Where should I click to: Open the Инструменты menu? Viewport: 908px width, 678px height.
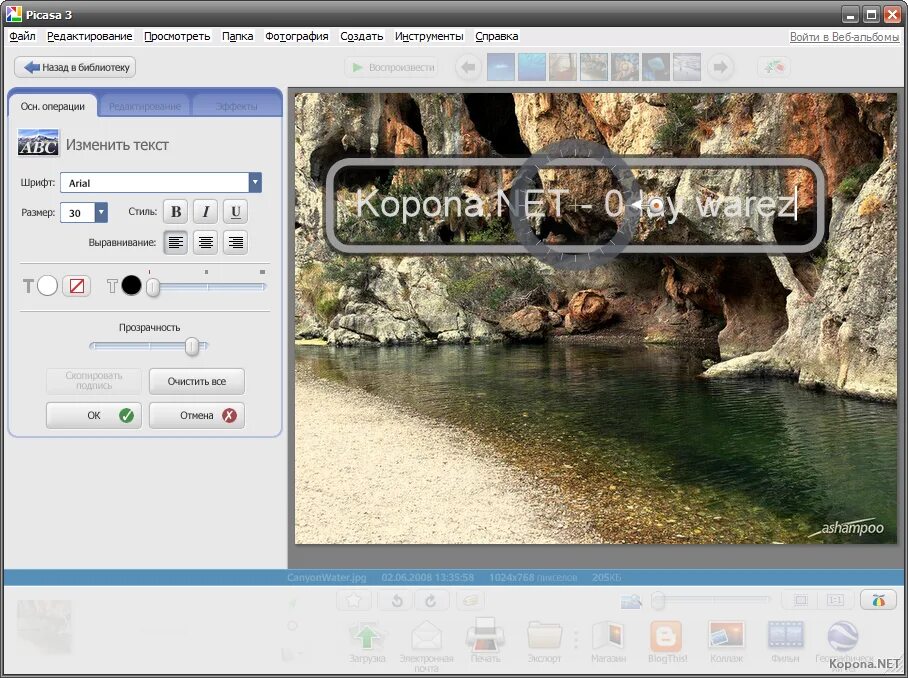click(x=429, y=35)
